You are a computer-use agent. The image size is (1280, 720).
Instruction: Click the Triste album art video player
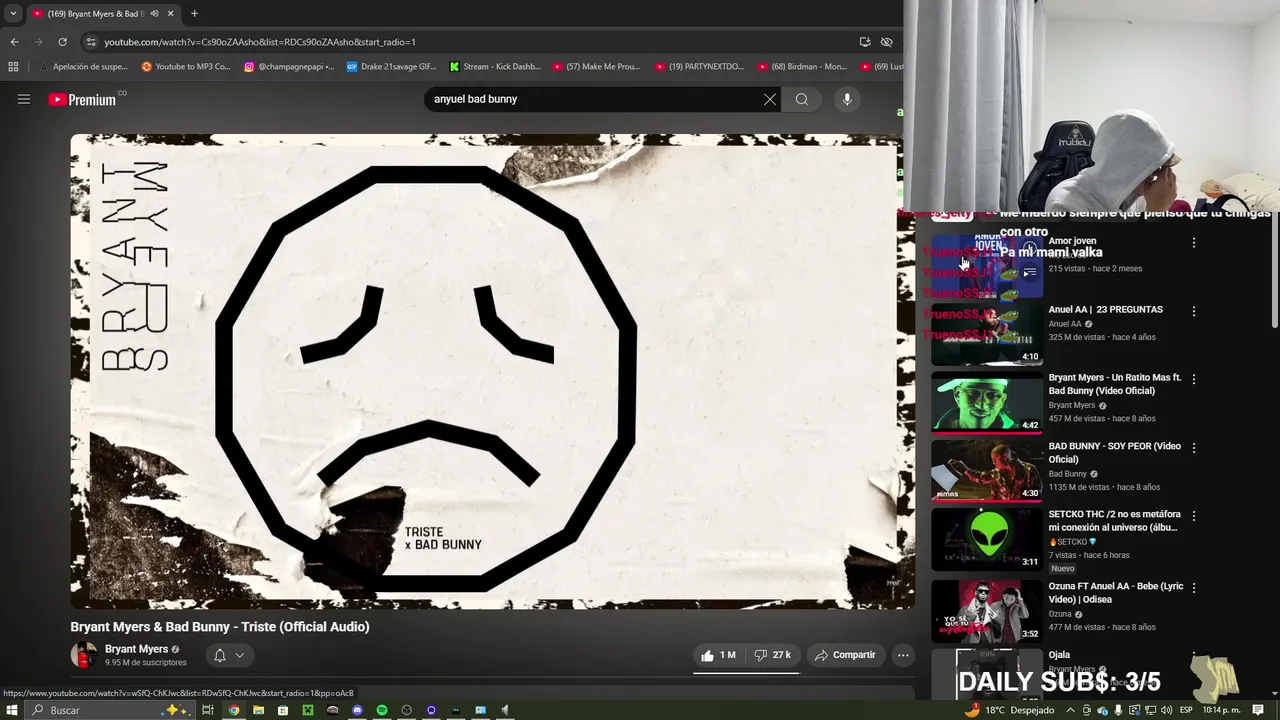pyautogui.click(x=492, y=371)
